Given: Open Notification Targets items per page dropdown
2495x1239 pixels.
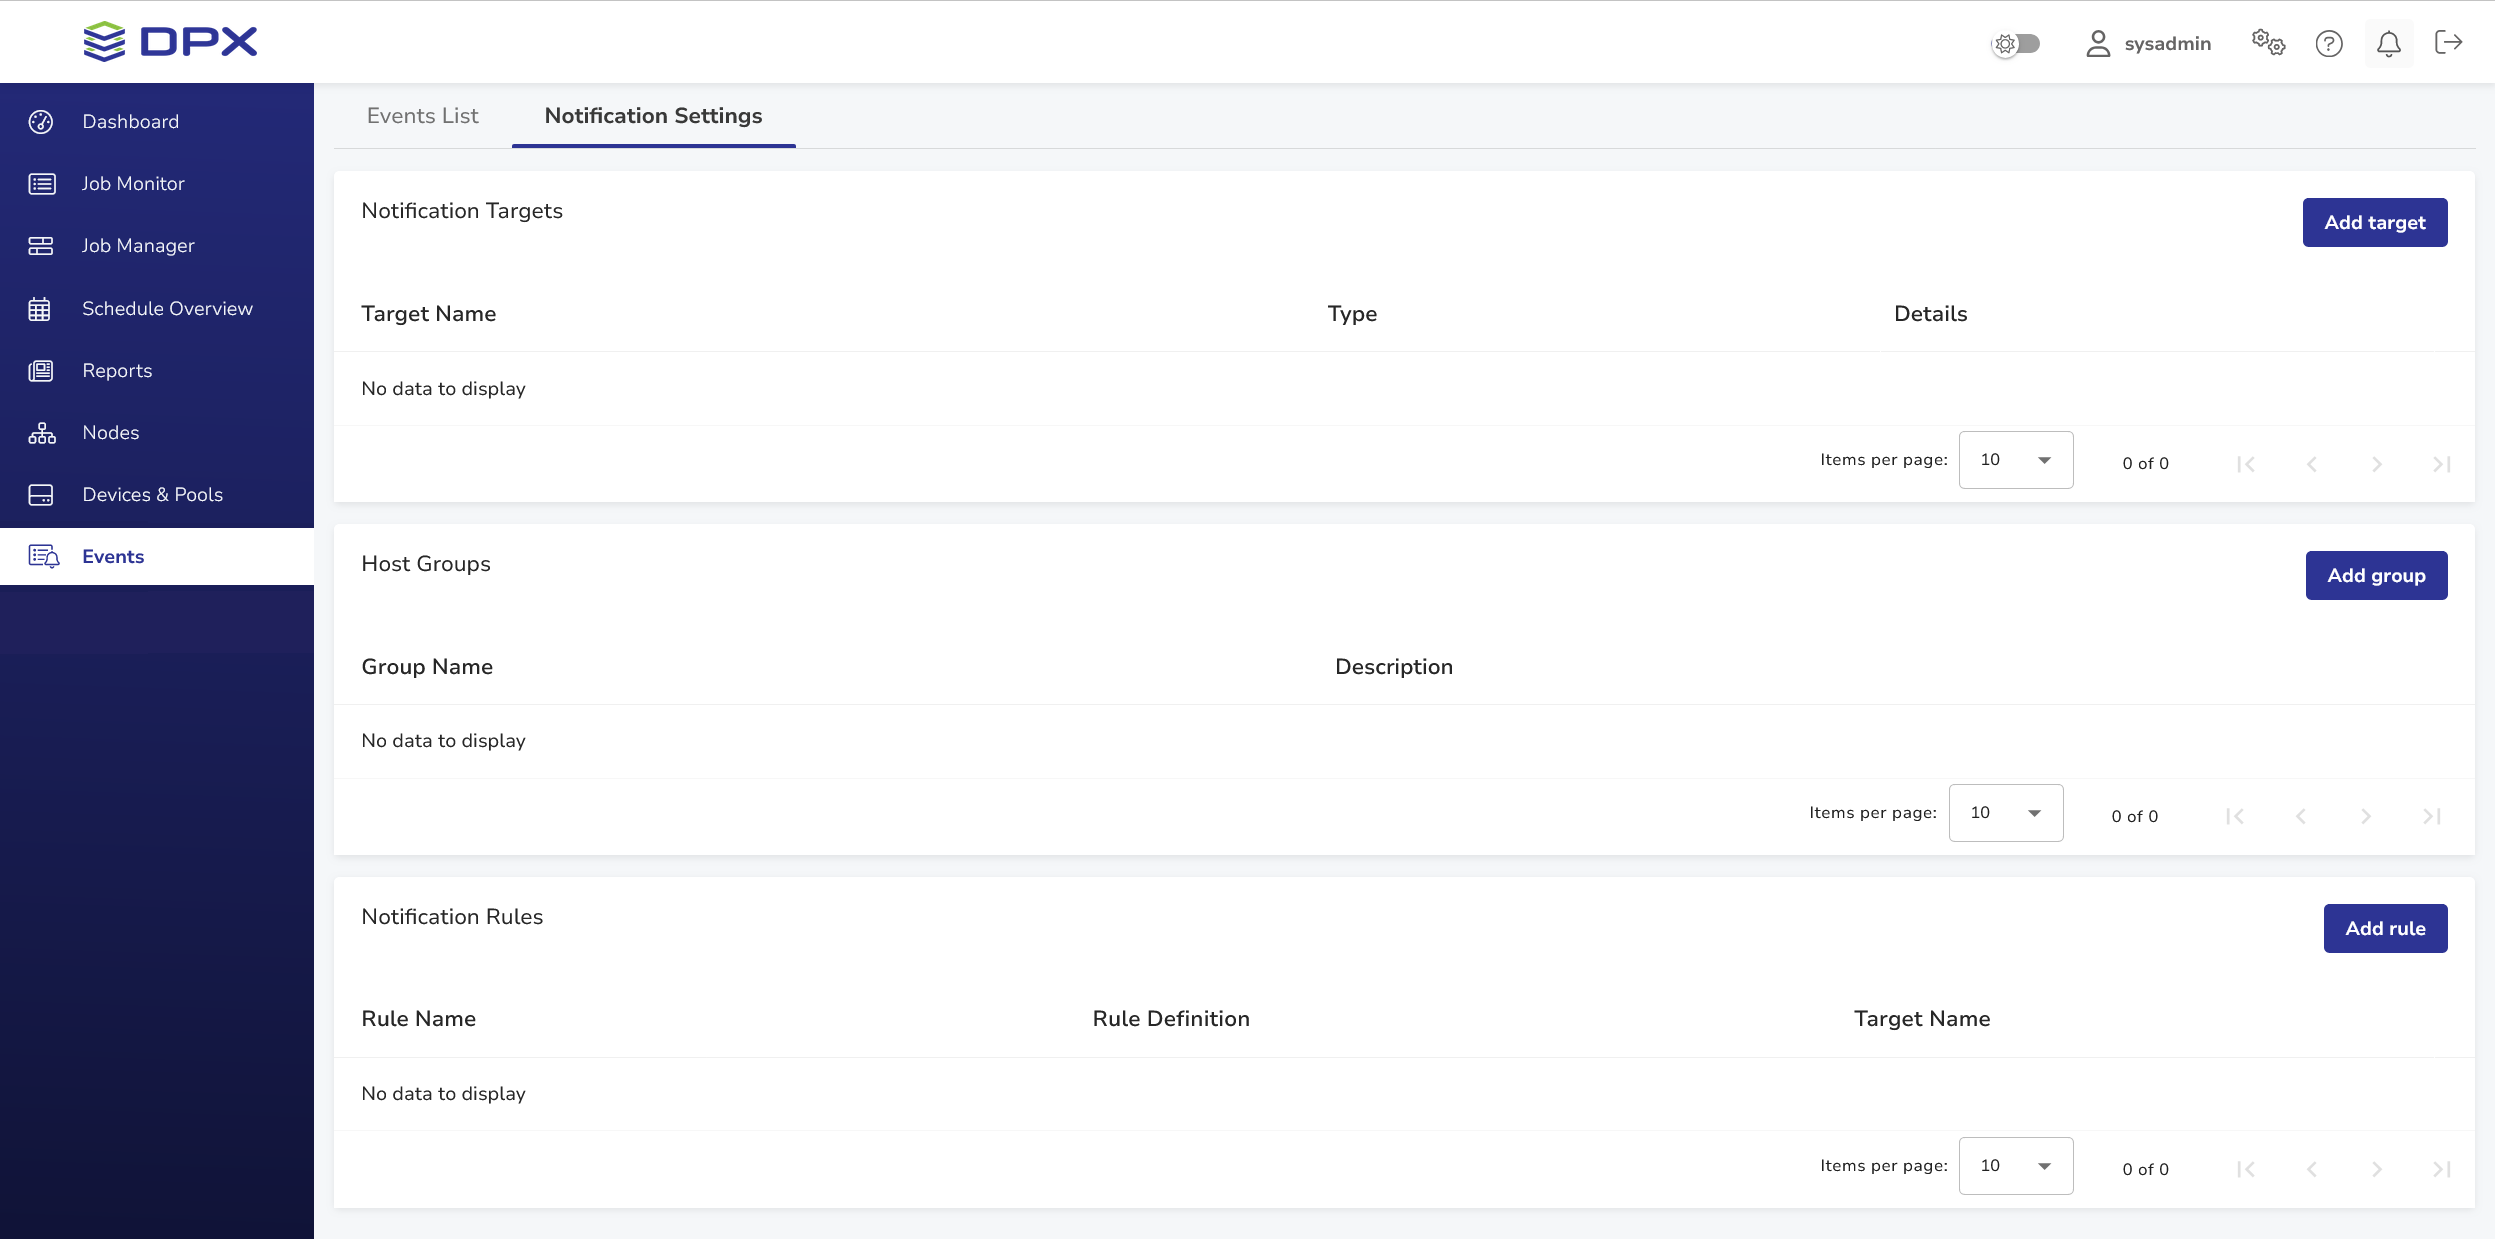Looking at the screenshot, I should tap(2015, 460).
